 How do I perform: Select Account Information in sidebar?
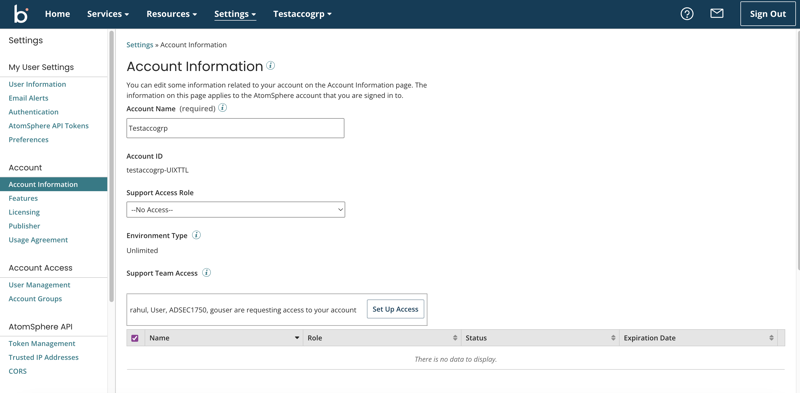point(54,184)
